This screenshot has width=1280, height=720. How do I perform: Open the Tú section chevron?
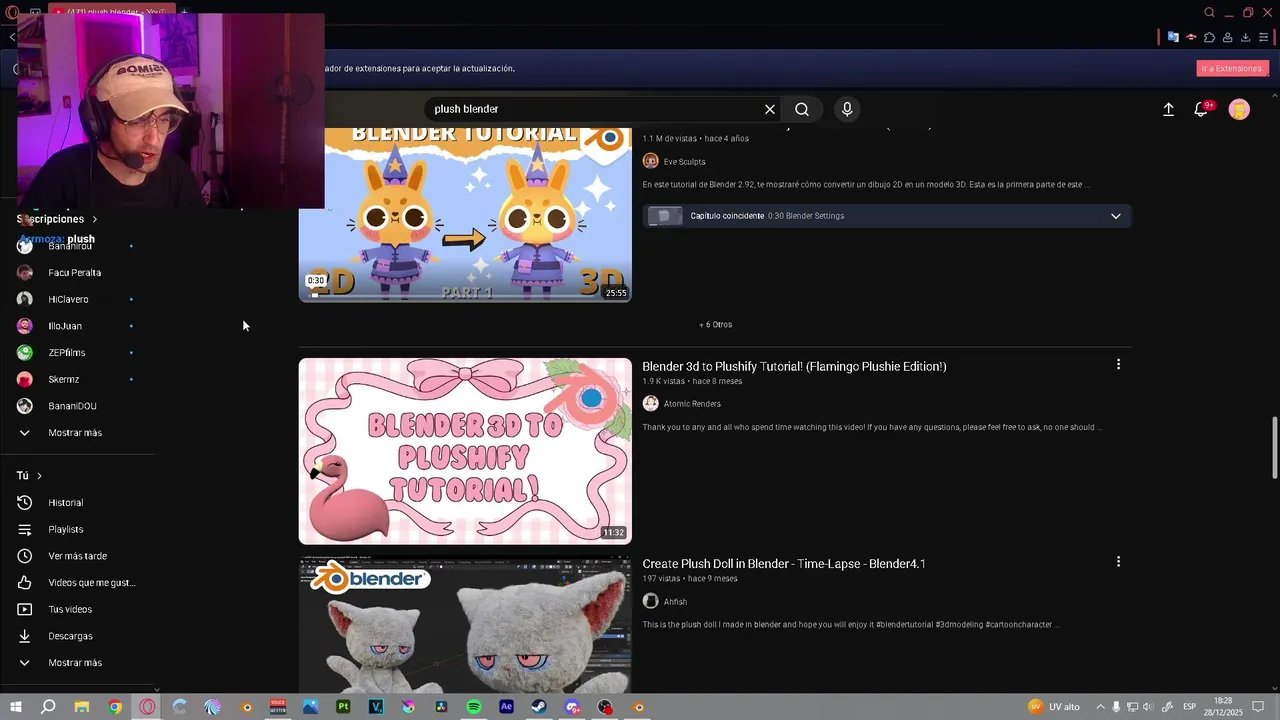pos(39,476)
